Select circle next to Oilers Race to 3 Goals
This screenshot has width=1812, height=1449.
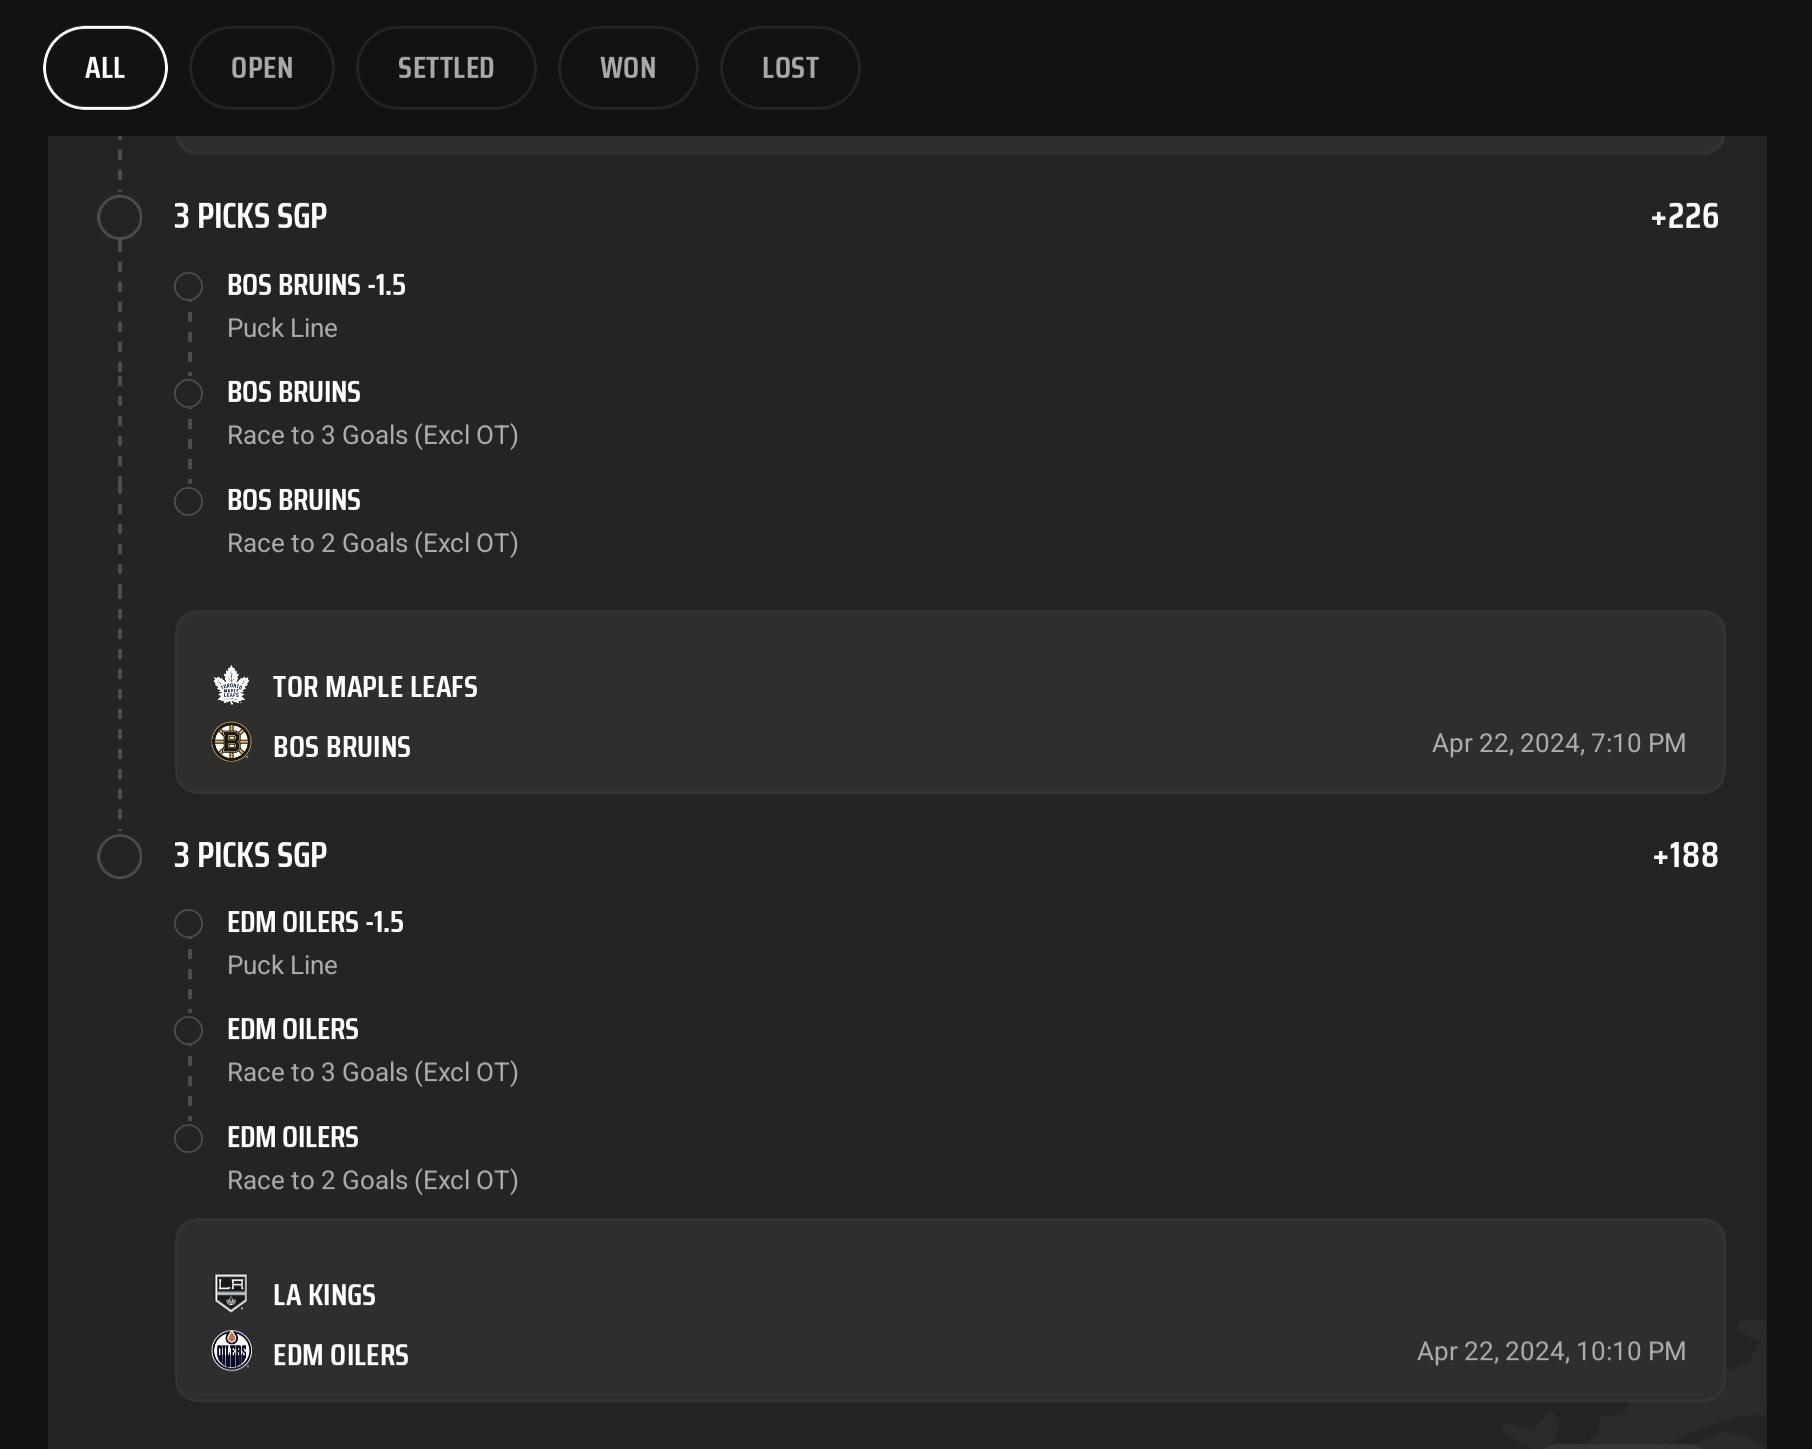coord(188,1030)
